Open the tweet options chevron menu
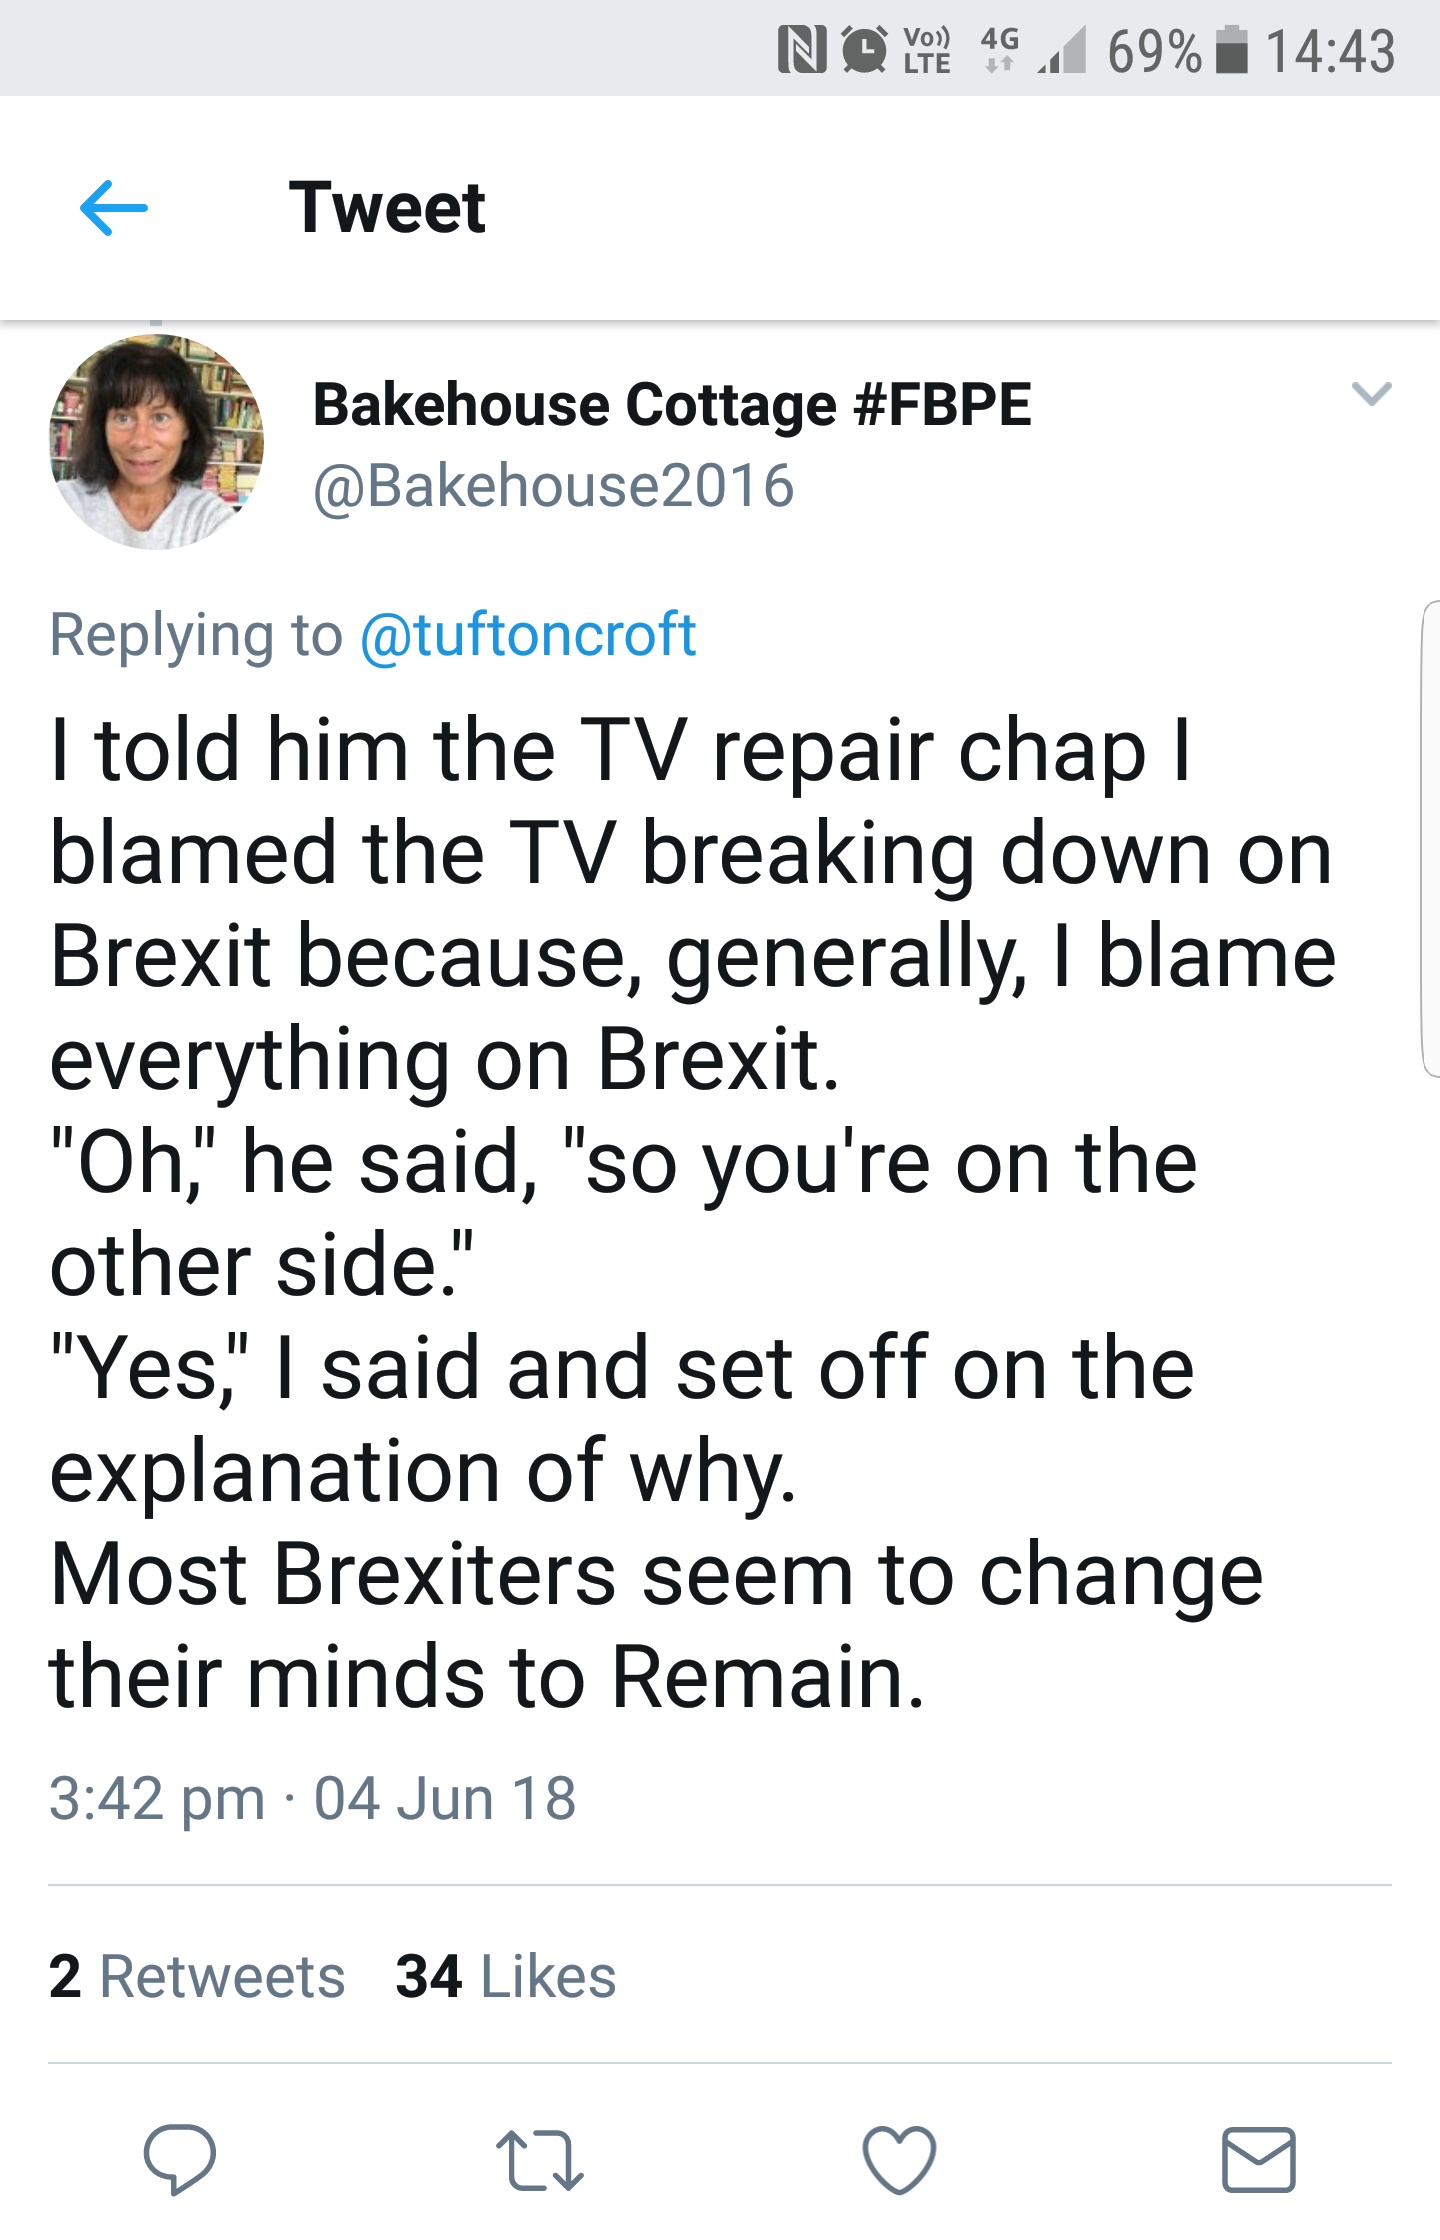 pos(1371,393)
